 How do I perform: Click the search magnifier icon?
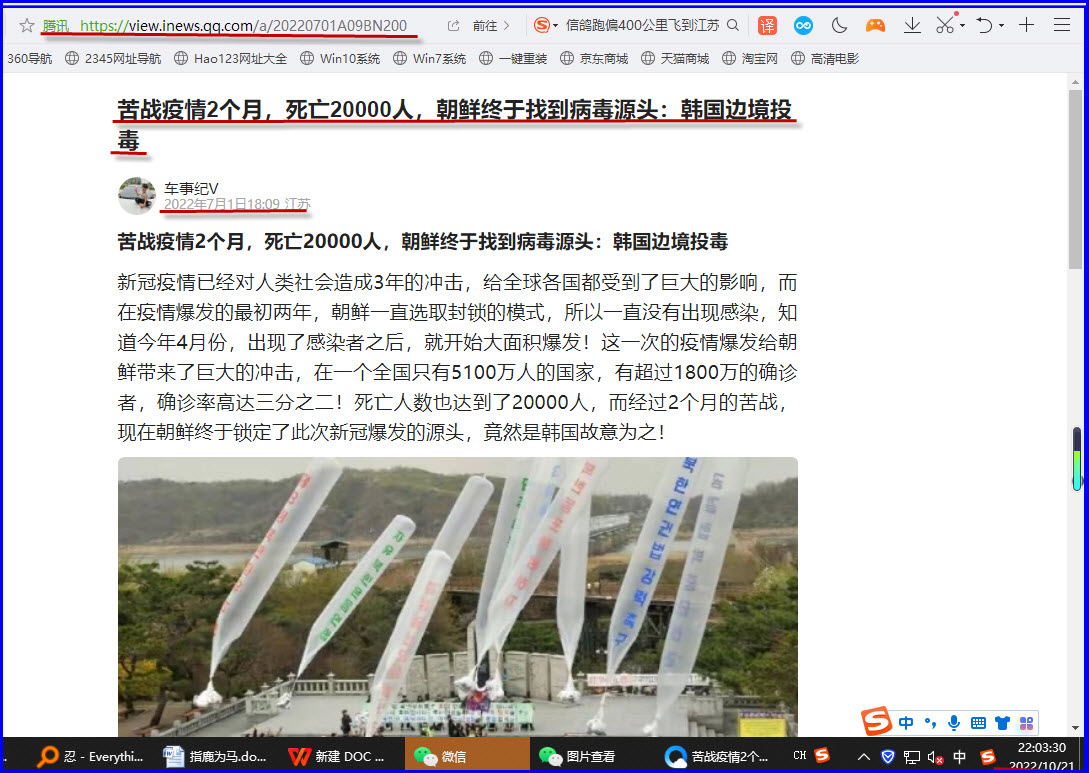(x=733, y=25)
